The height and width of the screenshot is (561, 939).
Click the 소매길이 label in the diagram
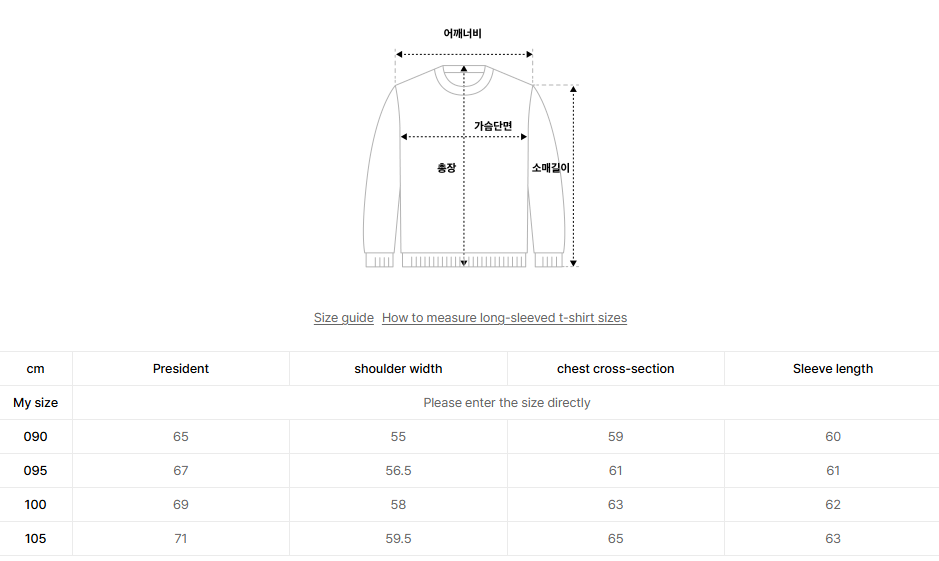(551, 168)
